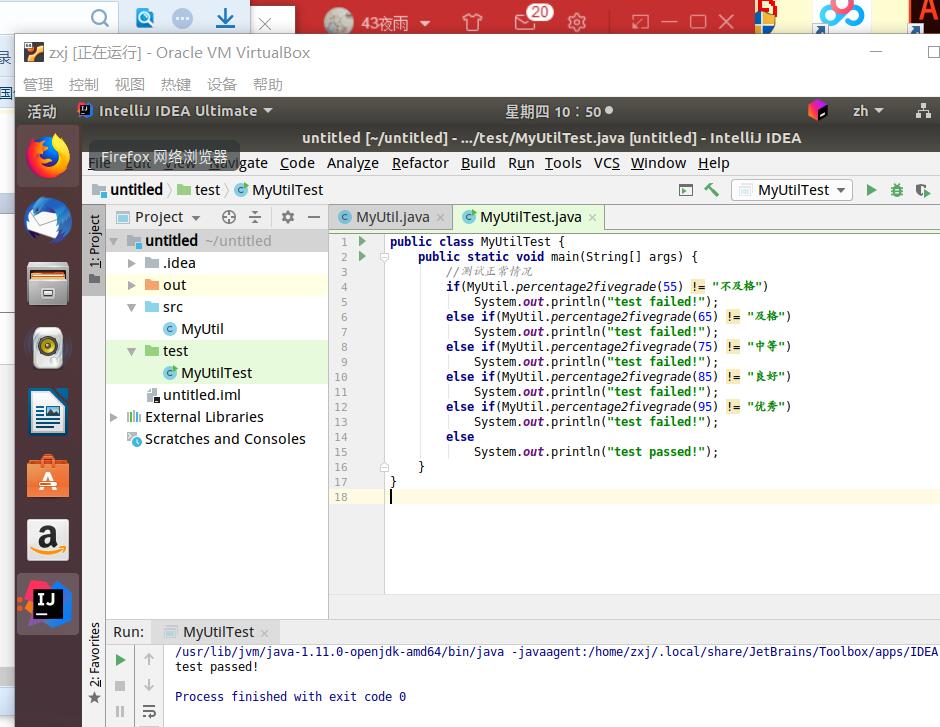Open the Files manager from the dock
940x727 pixels.
(x=48, y=284)
